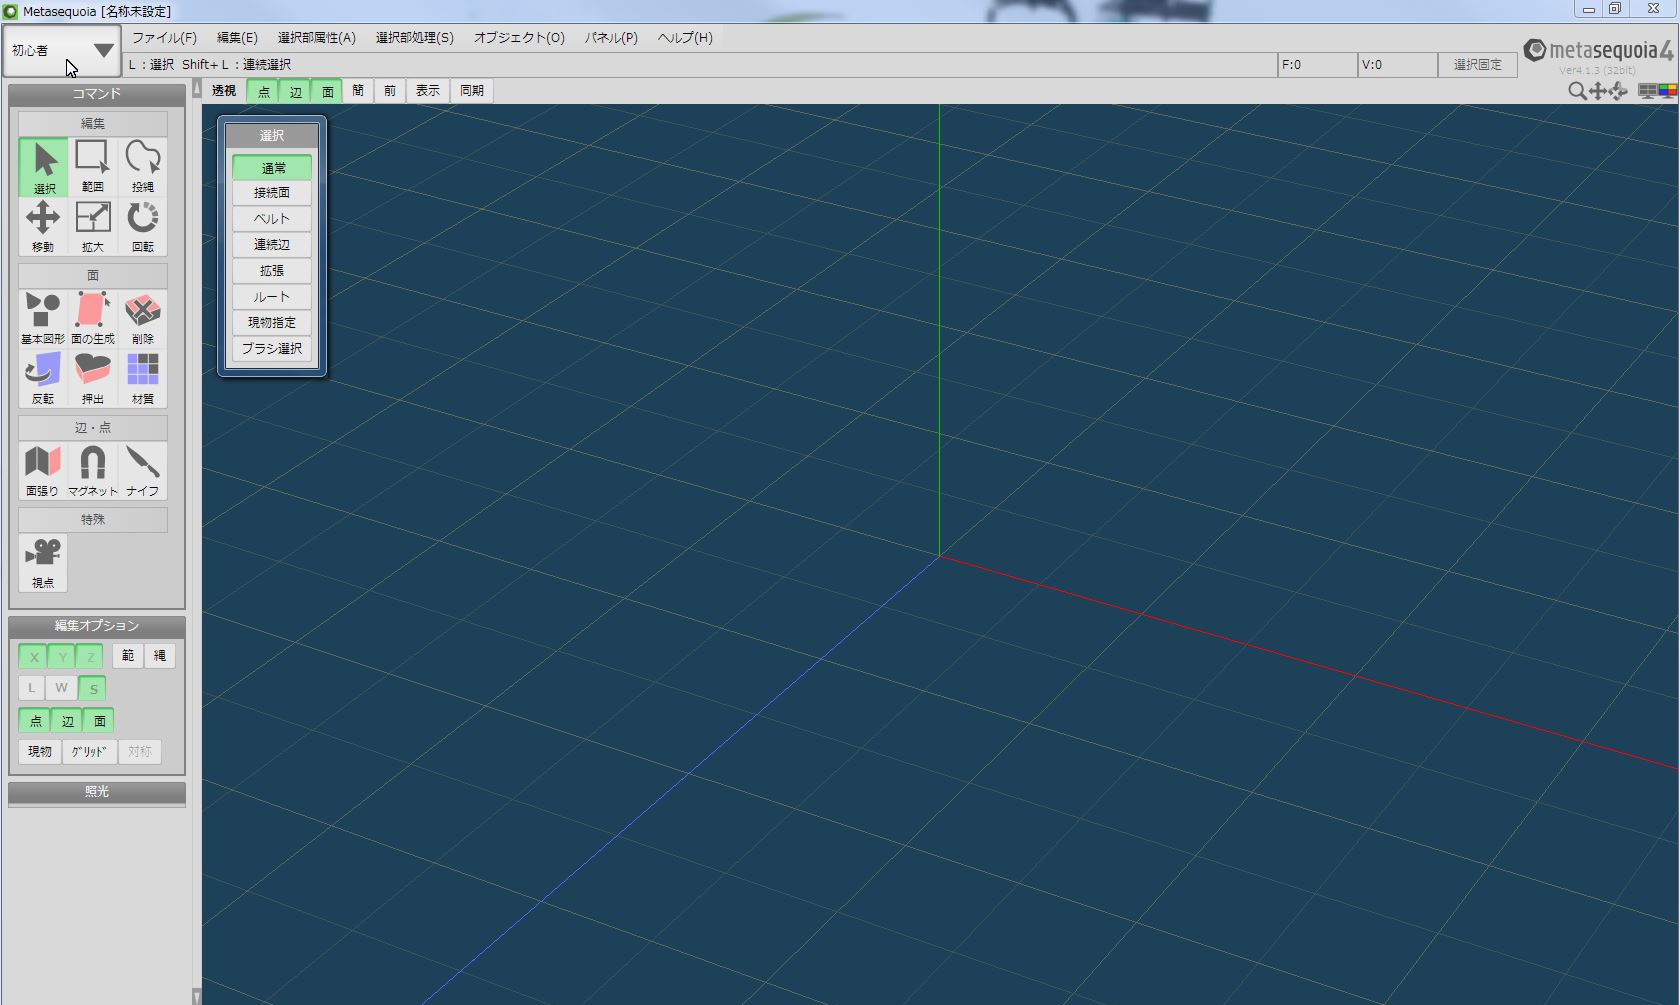This screenshot has height=1005, width=1680.
Task: Toggle Z axis in edit options
Action: click(x=90, y=657)
